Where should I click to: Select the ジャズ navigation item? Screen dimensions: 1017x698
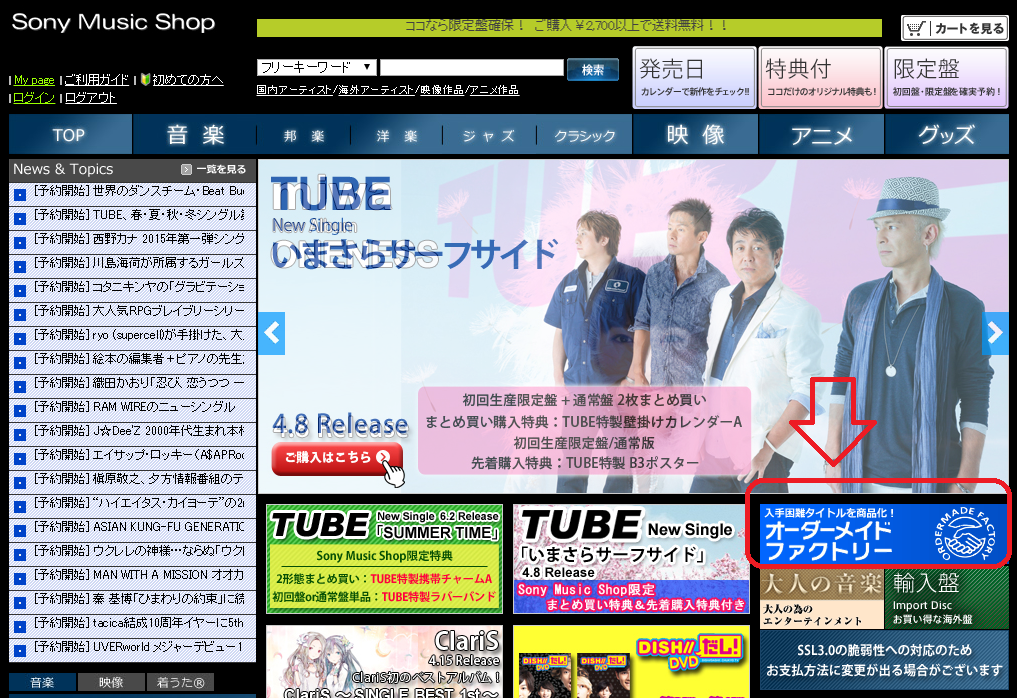489,136
